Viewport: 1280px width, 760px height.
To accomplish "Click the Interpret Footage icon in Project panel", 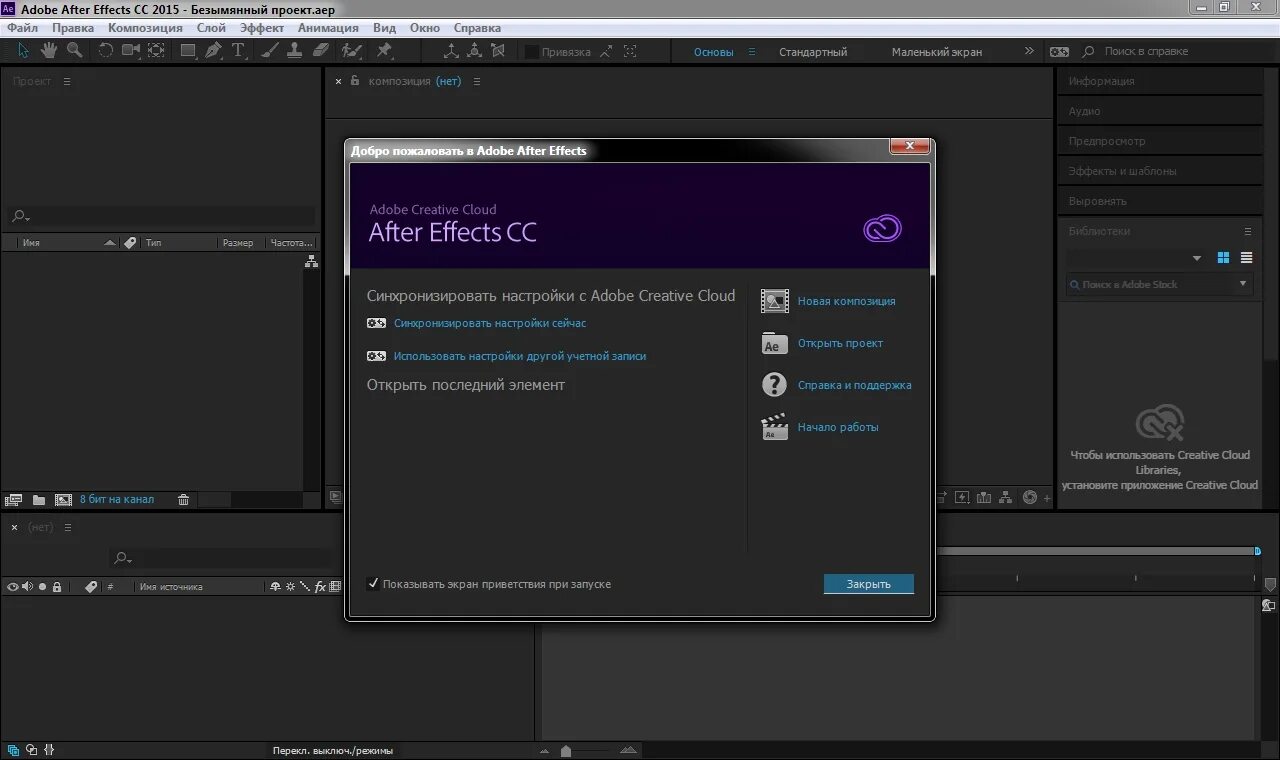I will coord(14,499).
